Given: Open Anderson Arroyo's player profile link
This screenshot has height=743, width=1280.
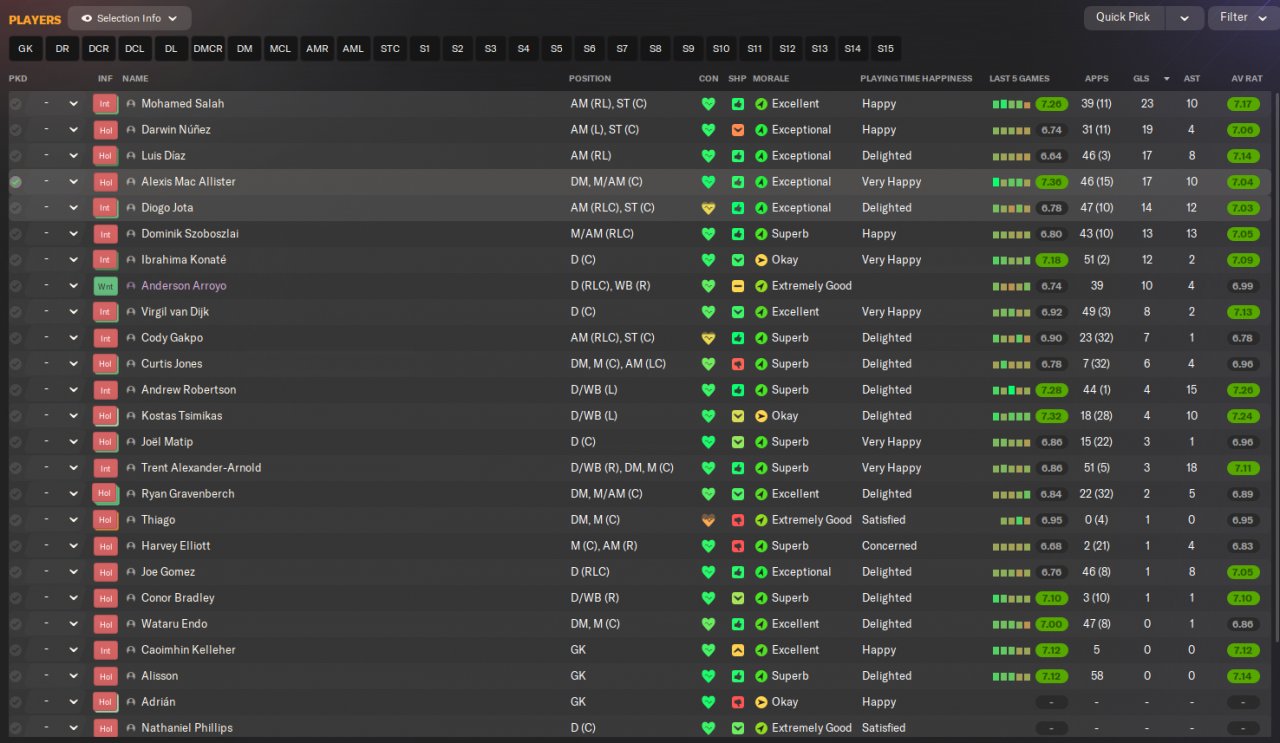Looking at the screenshot, I should click(184, 286).
